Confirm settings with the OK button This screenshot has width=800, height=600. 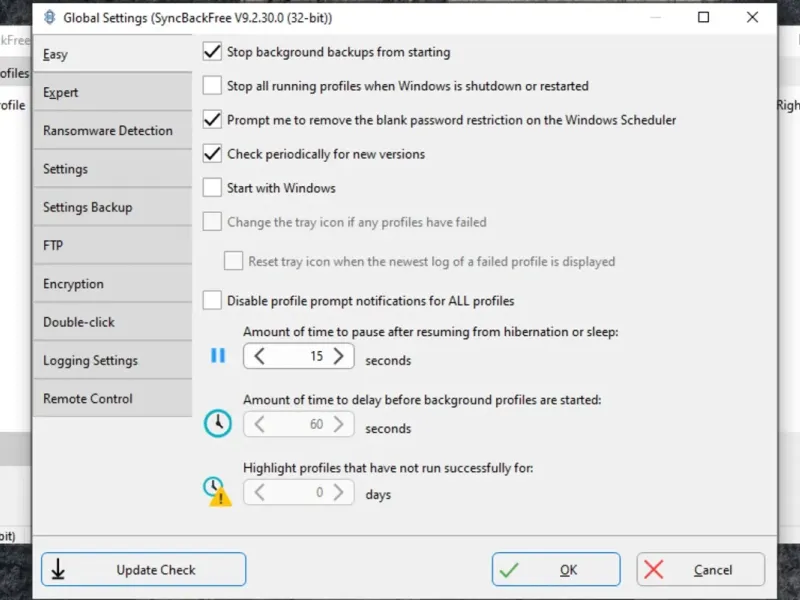coord(556,569)
